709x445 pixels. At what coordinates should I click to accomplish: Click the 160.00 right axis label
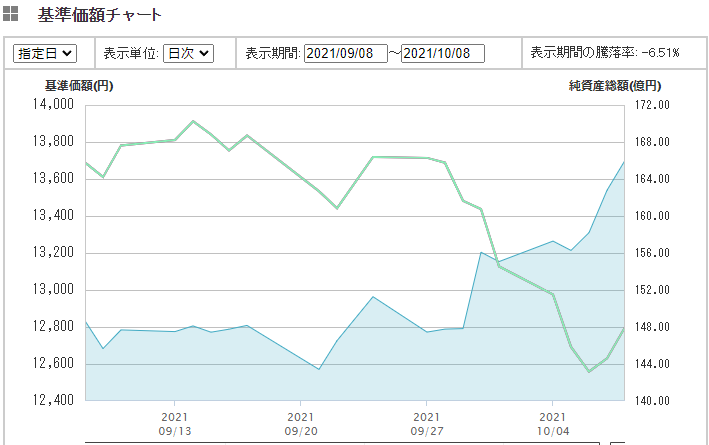tap(652, 216)
